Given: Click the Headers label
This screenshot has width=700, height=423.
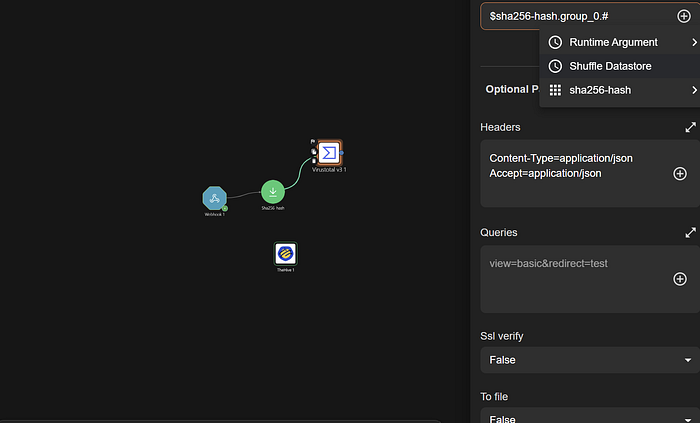Looking at the screenshot, I should coord(500,127).
